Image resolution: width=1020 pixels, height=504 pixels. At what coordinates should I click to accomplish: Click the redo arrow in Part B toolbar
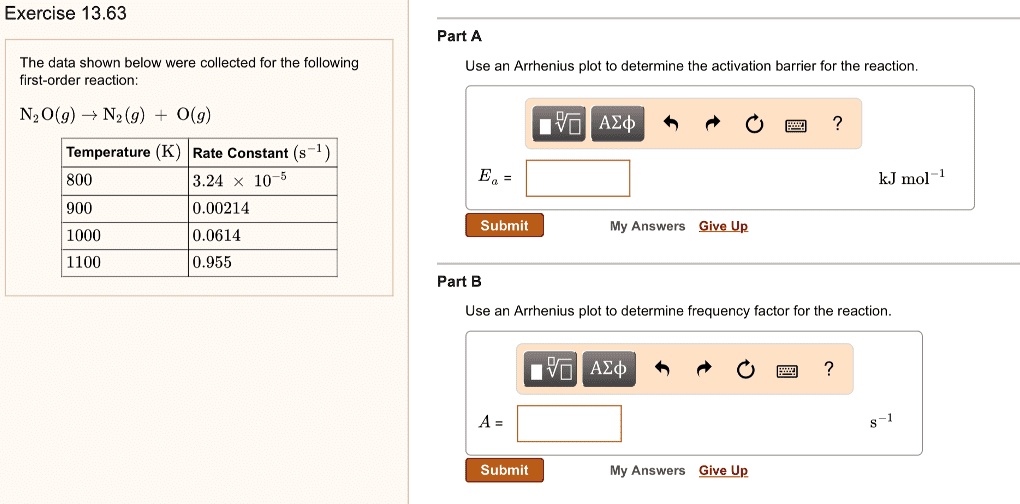[x=702, y=370]
